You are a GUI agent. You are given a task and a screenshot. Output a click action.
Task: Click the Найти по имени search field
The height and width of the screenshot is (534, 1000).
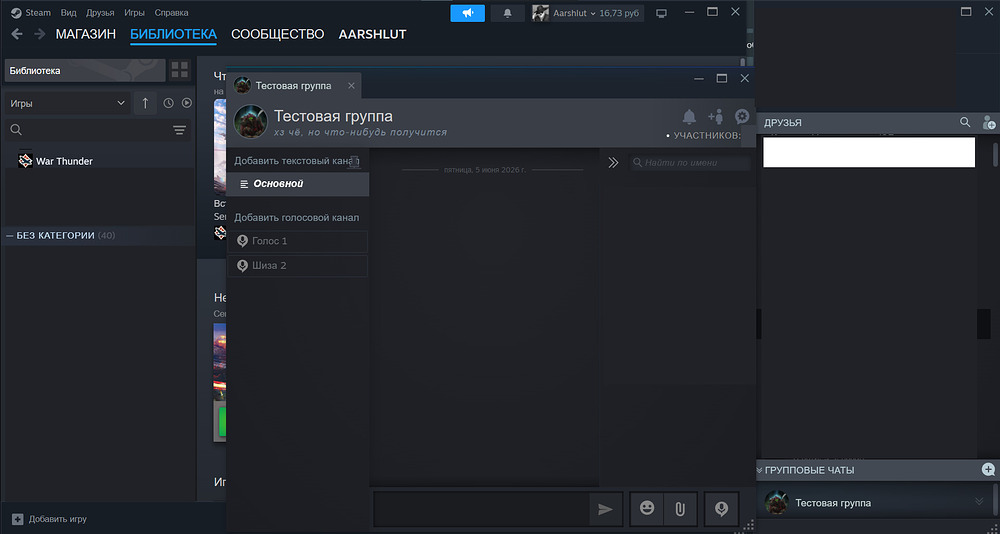[690, 163]
